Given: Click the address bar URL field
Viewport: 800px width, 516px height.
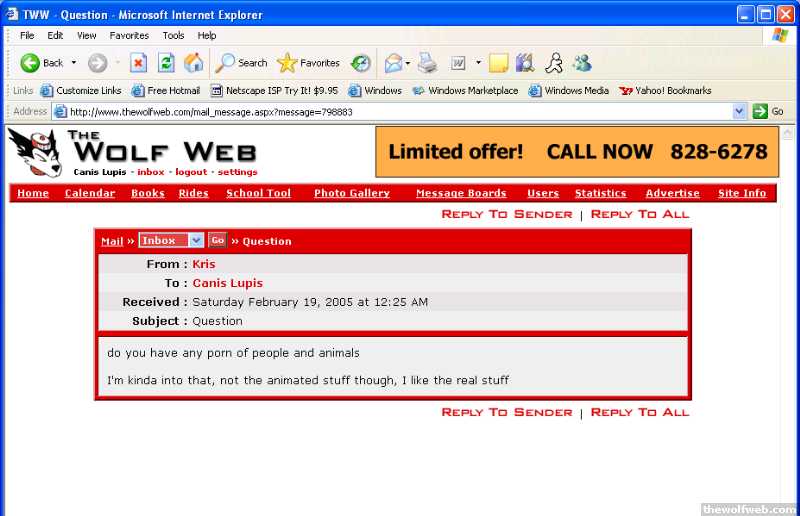Looking at the screenshot, I should (x=400, y=111).
